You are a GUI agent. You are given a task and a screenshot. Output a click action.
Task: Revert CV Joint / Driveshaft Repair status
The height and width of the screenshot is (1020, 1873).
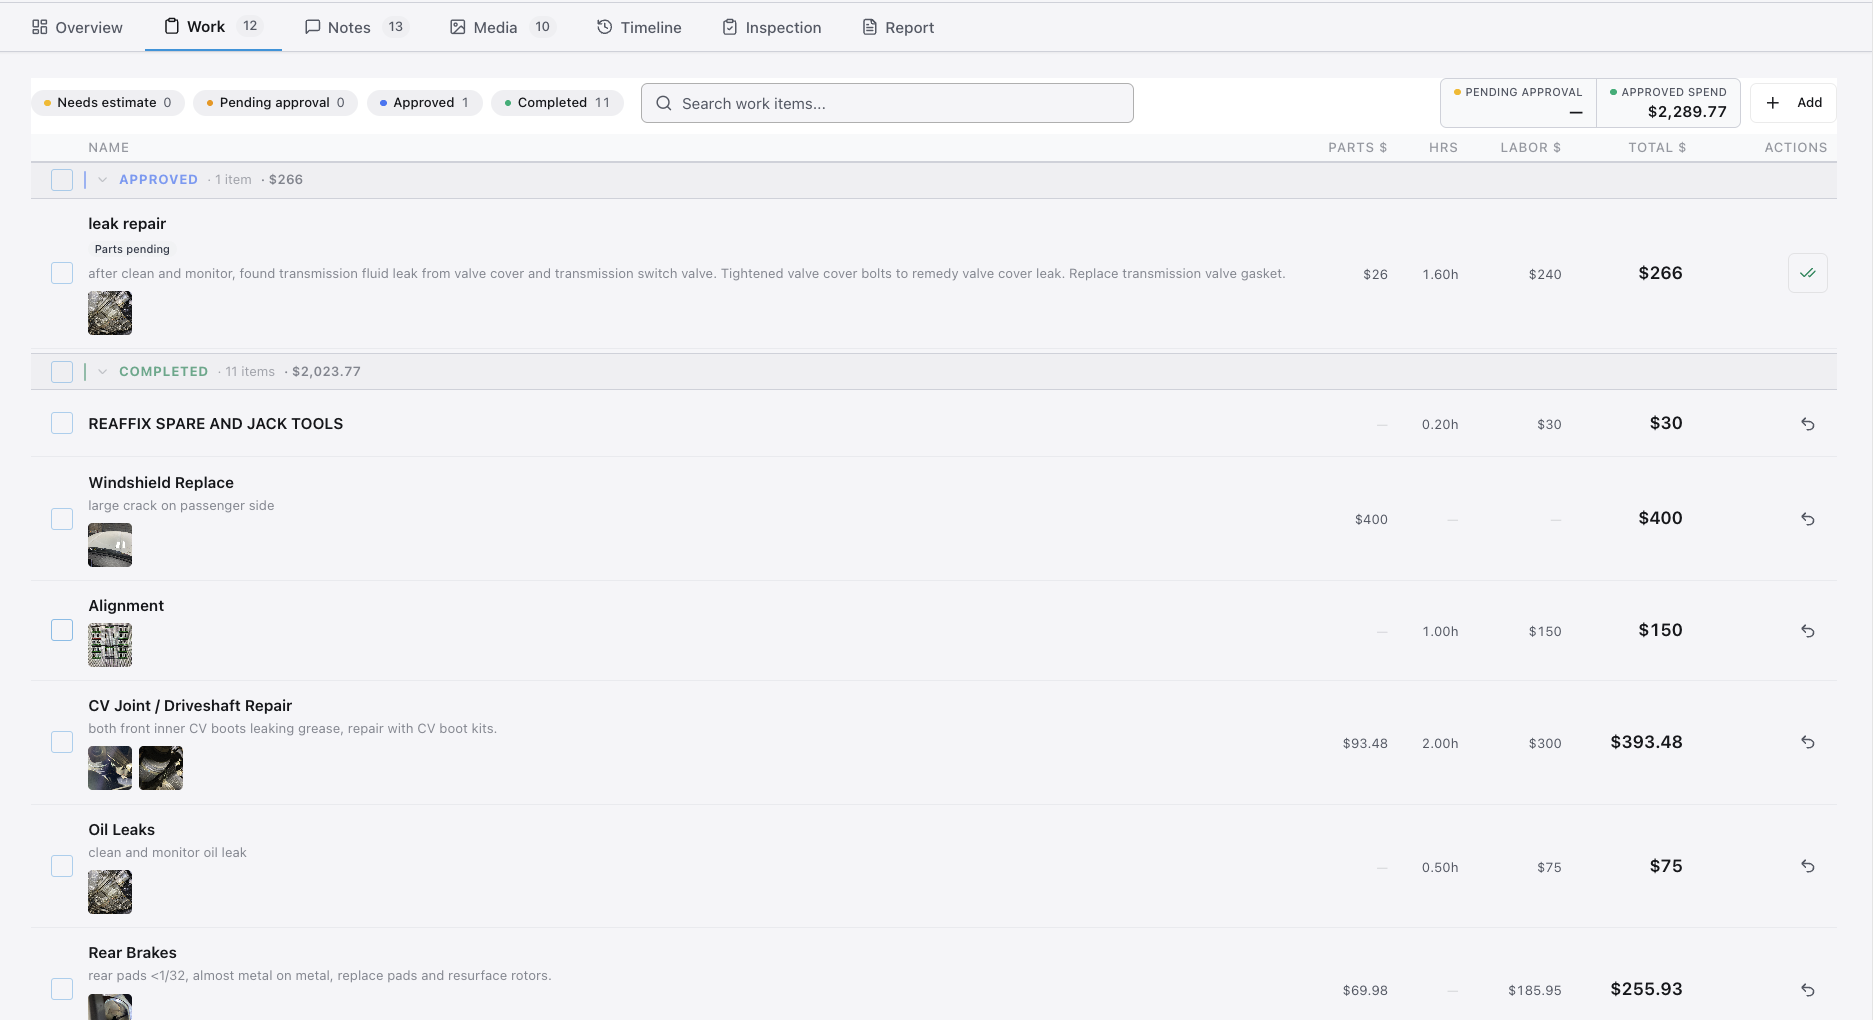point(1808,742)
